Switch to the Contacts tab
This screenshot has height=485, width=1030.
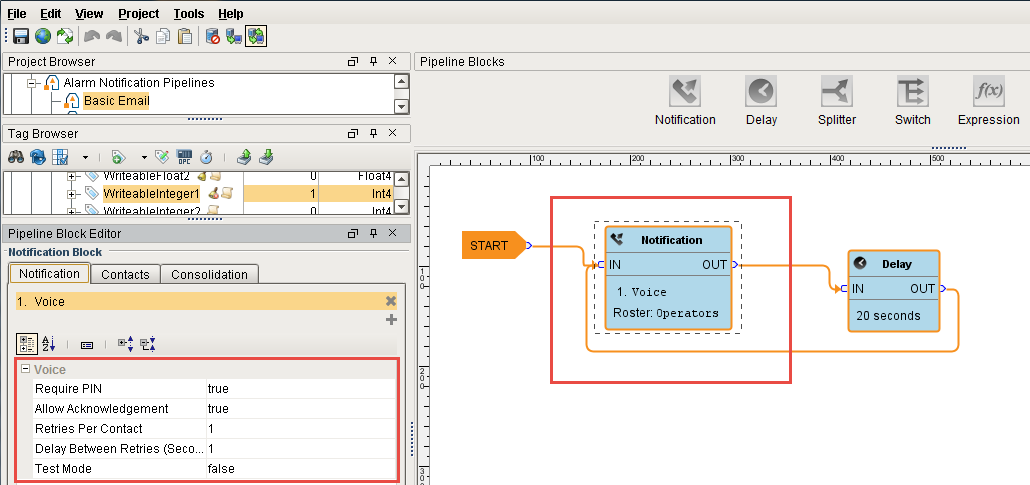(126, 274)
